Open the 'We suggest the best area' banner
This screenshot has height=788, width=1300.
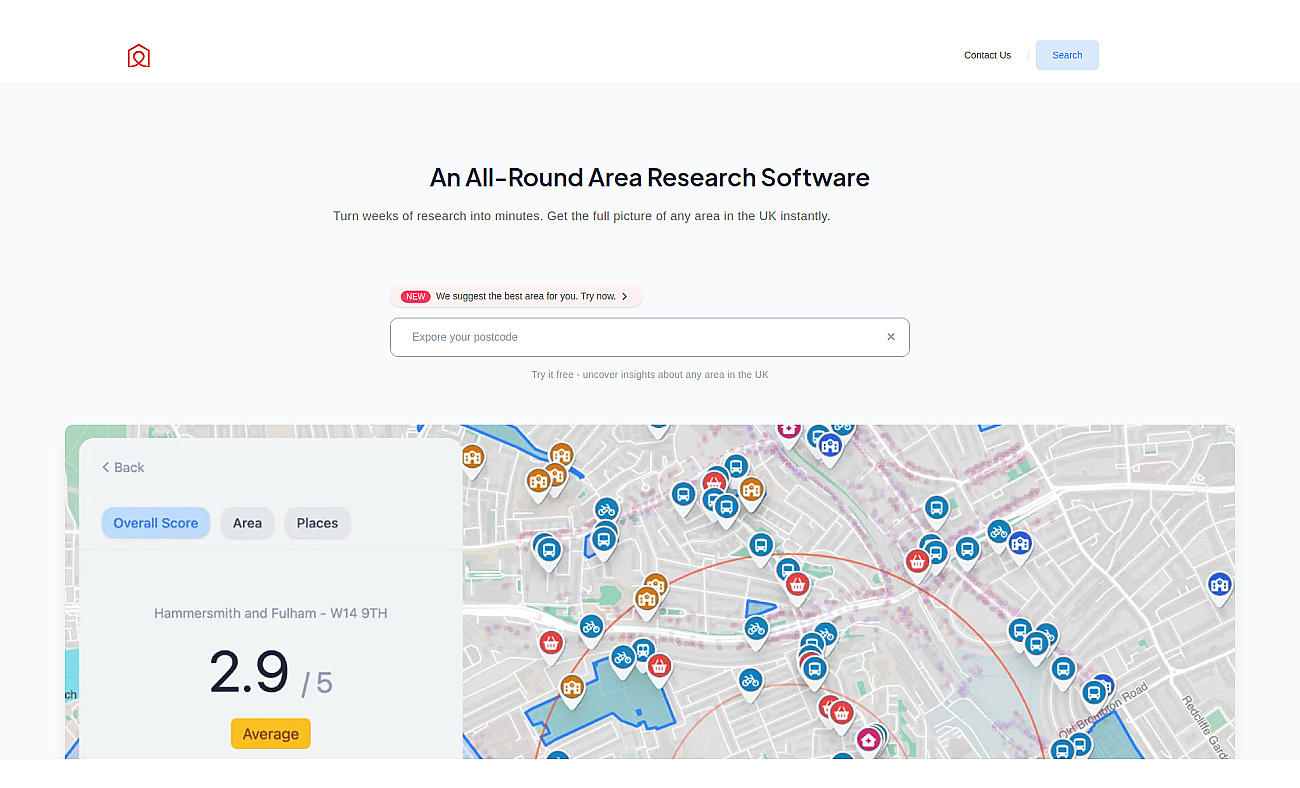(x=516, y=296)
